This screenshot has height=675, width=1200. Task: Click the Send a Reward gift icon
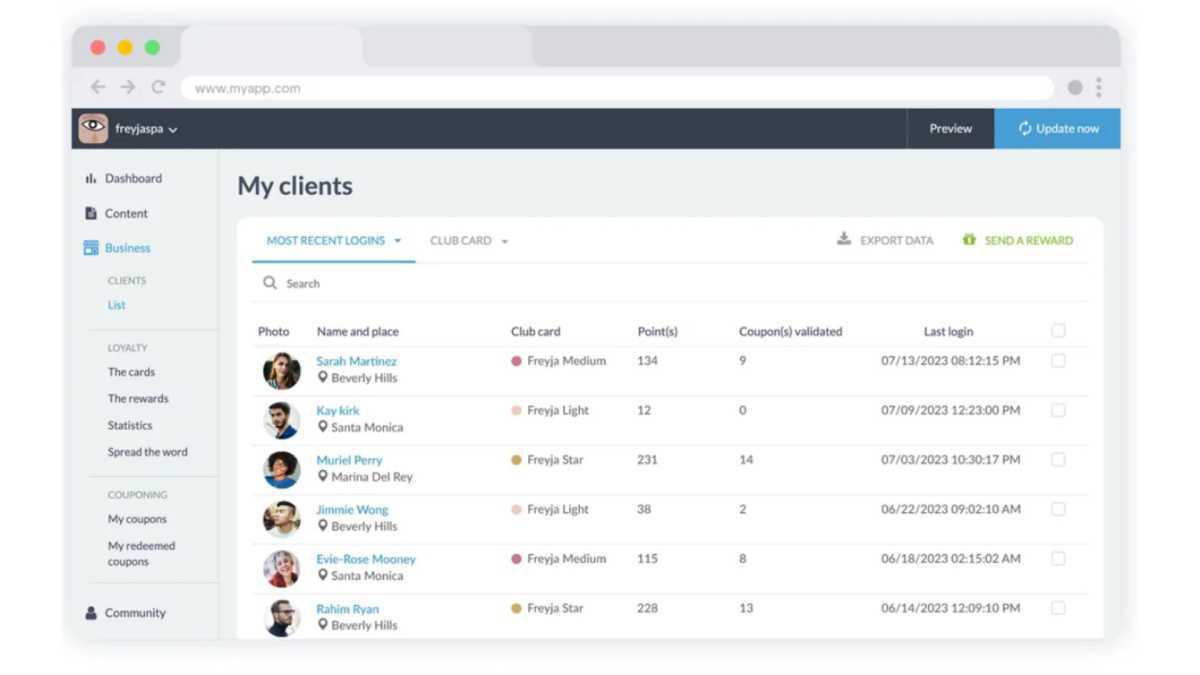click(x=969, y=240)
